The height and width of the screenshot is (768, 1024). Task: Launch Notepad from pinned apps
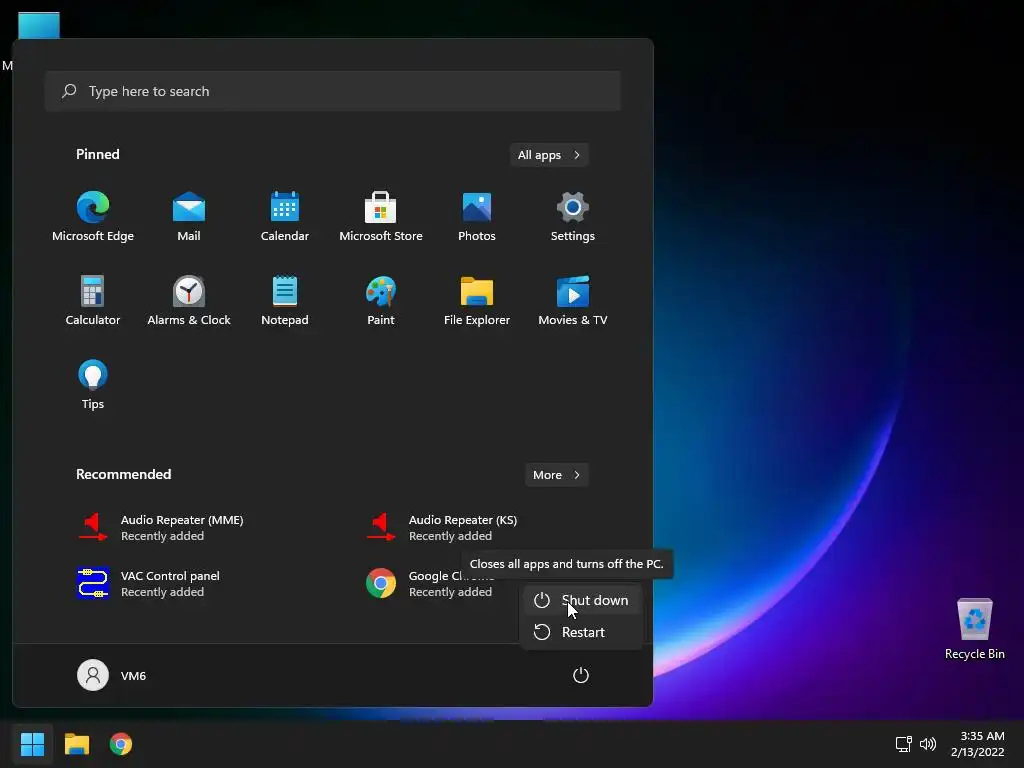point(285,300)
